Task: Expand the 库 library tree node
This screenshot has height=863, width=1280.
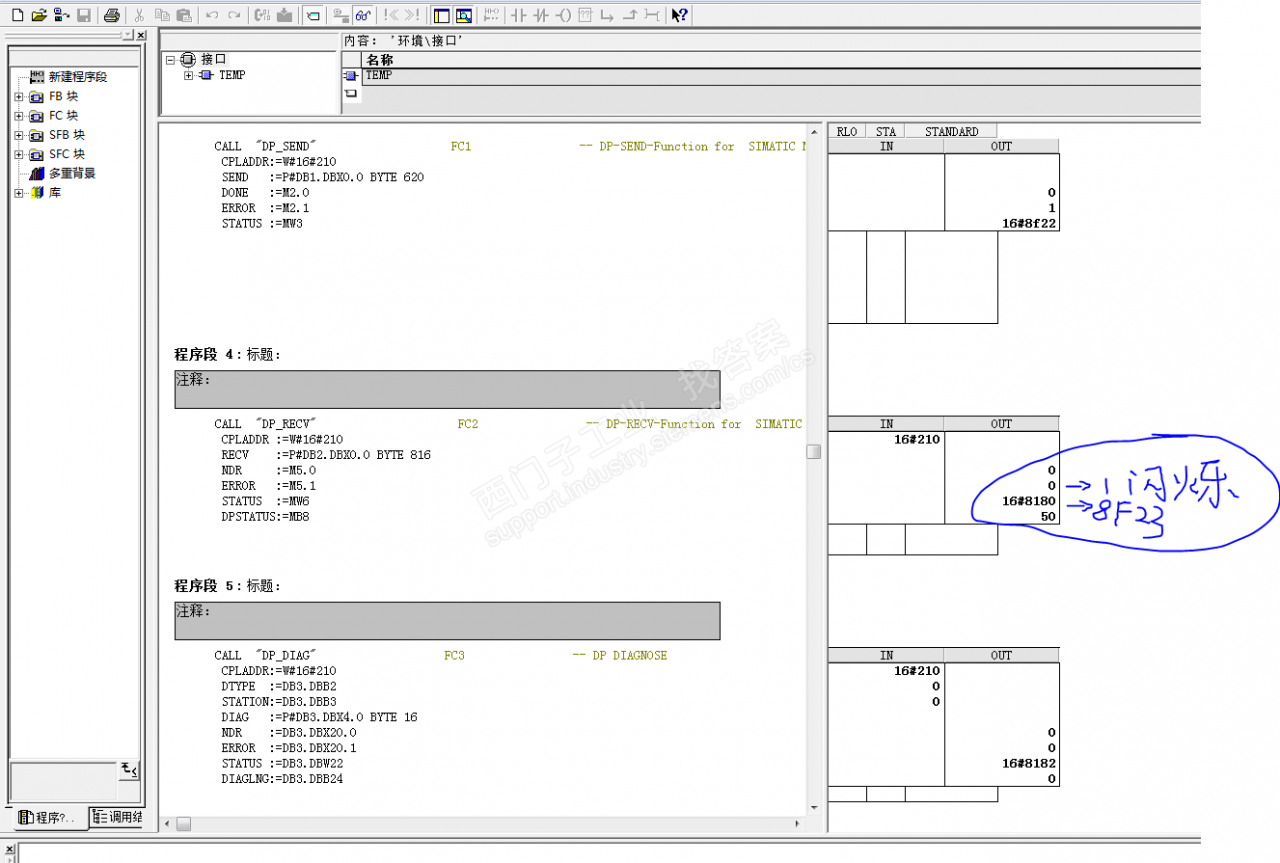Action: pyautogui.click(x=19, y=193)
